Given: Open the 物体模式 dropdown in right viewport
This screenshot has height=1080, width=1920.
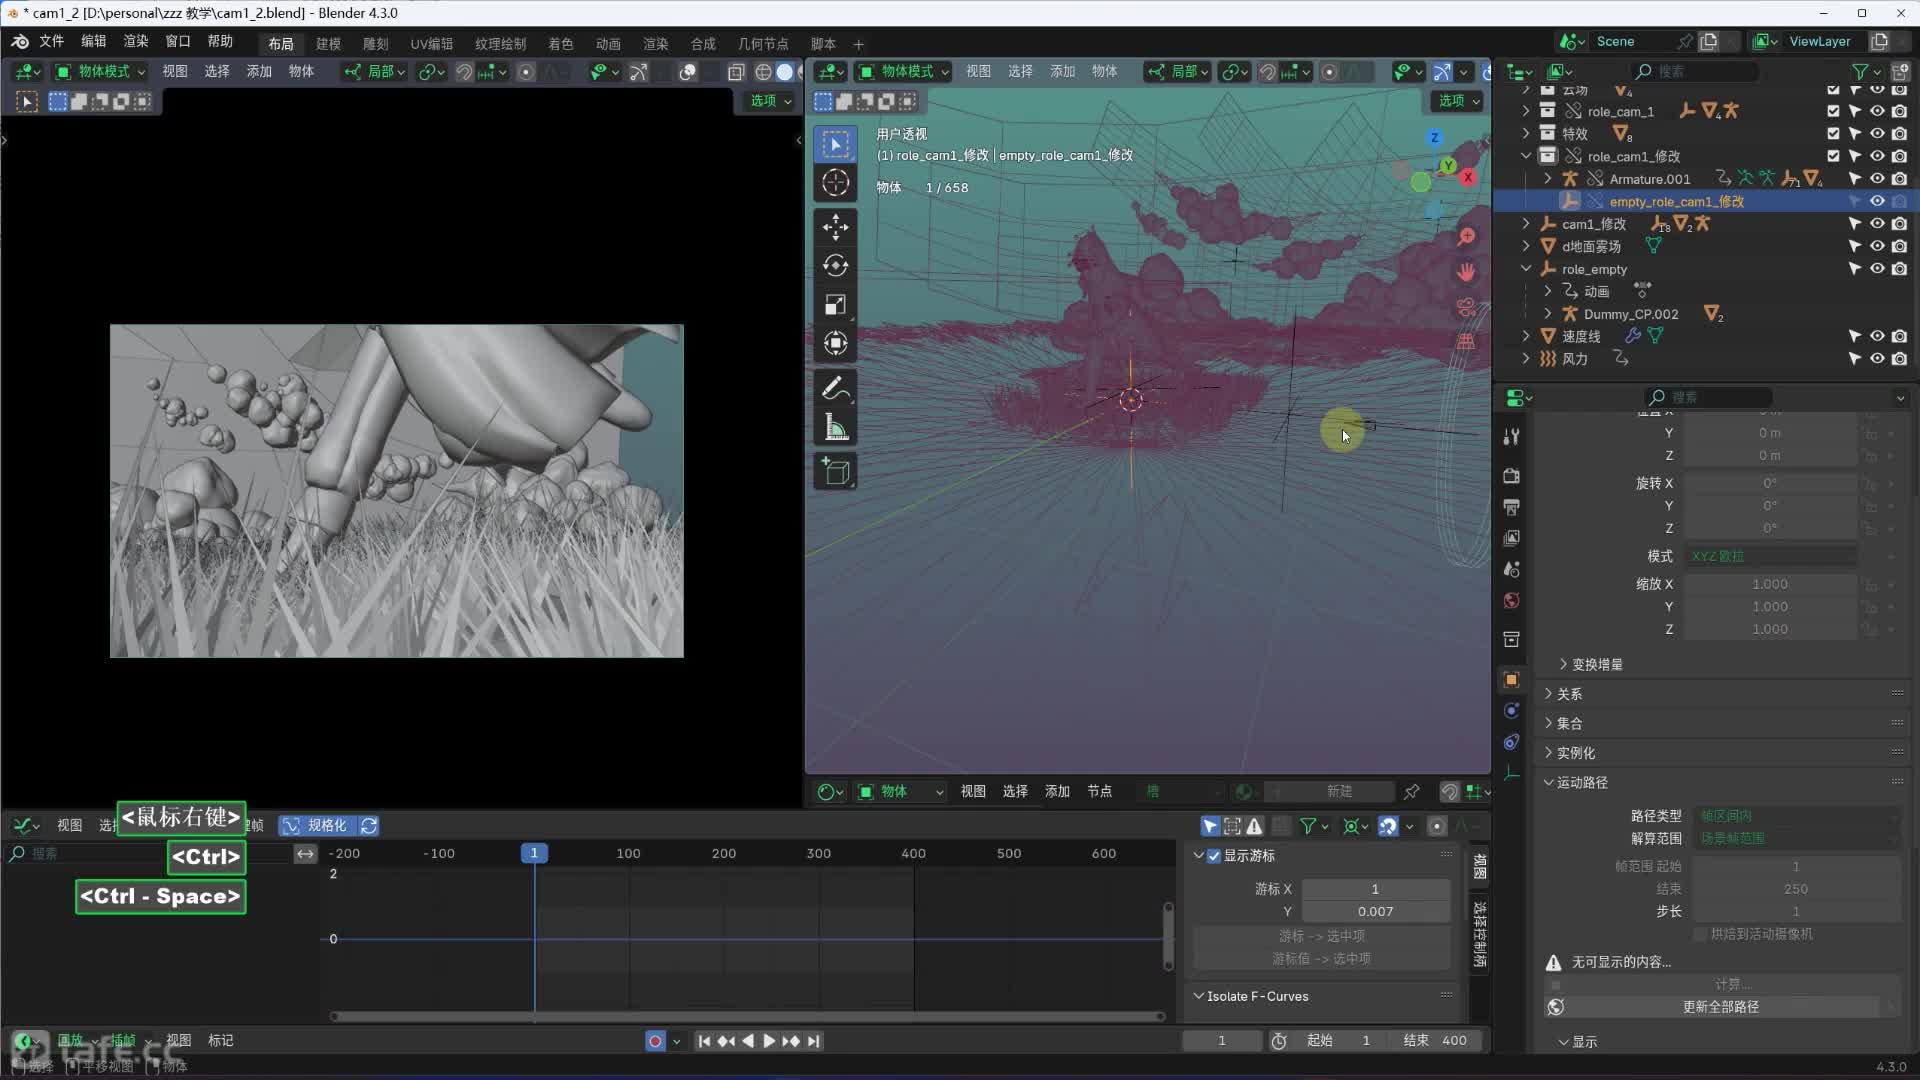Looking at the screenshot, I should (904, 71).
